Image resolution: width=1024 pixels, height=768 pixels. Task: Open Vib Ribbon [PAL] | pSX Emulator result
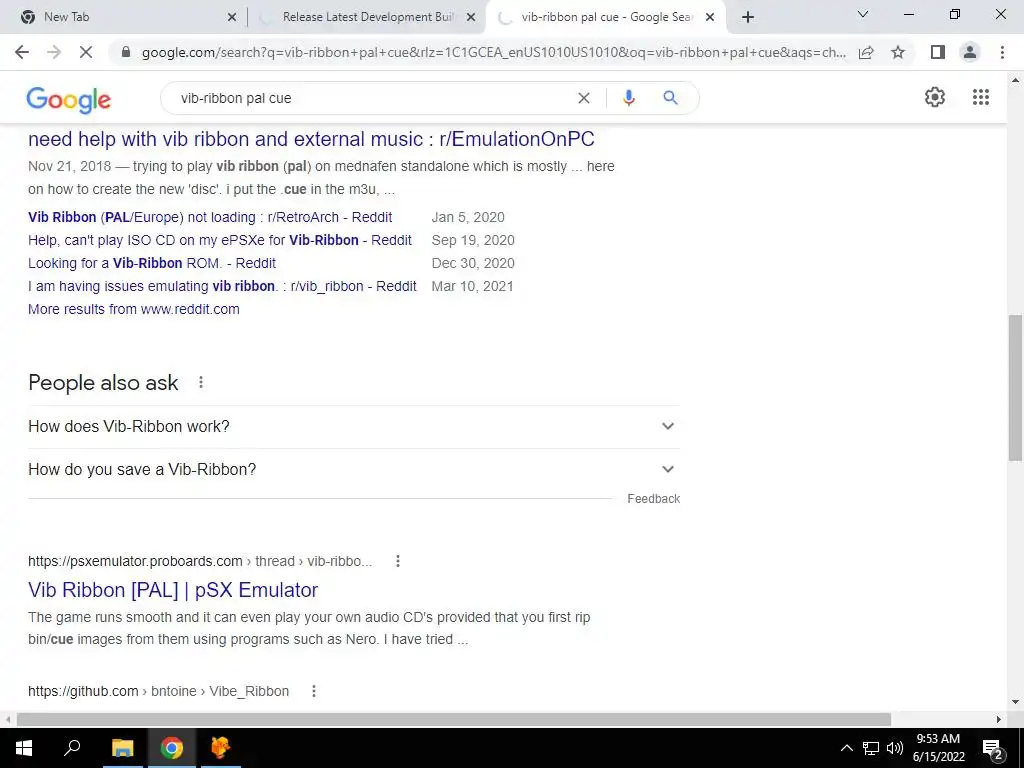point(173,590)
